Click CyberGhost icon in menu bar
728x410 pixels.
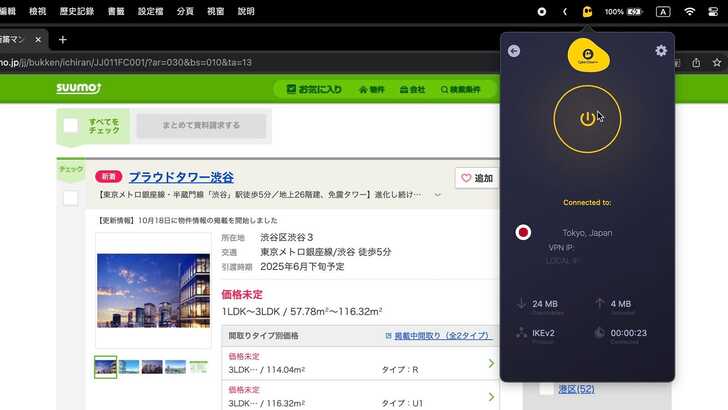pos(588,12)
